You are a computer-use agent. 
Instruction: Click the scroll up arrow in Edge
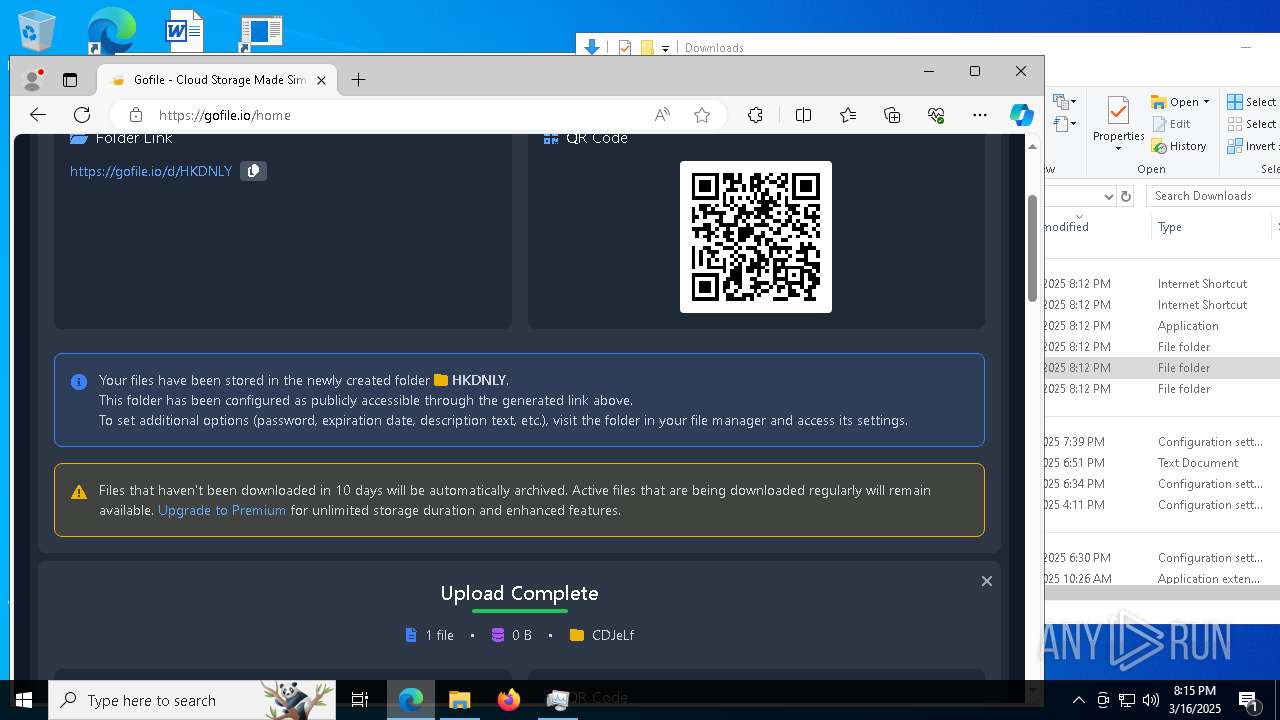point(1032,146)
